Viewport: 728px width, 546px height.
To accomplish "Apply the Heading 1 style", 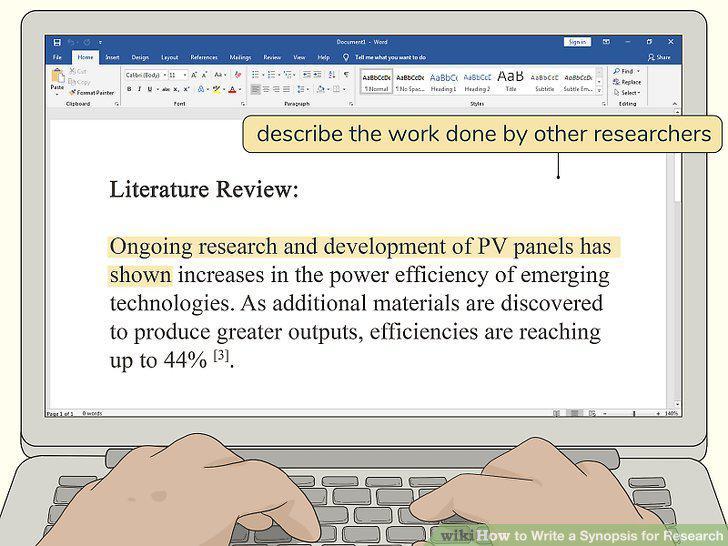I will coord(444,81).
